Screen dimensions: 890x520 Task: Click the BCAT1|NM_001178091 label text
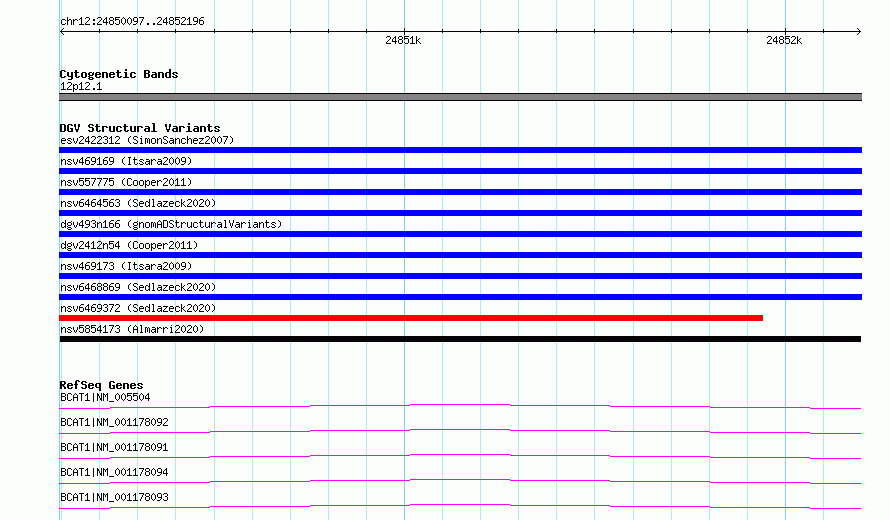tap(114, 447)
